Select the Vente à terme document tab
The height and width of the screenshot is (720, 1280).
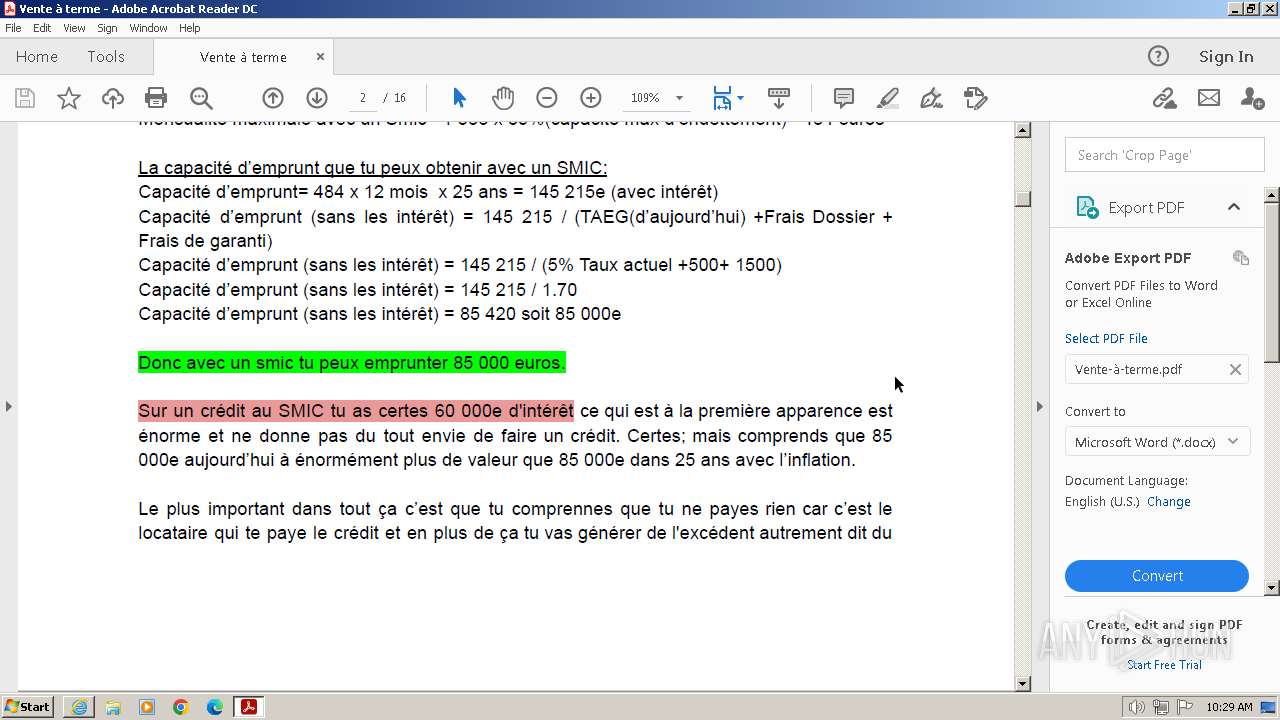(243, 57)
